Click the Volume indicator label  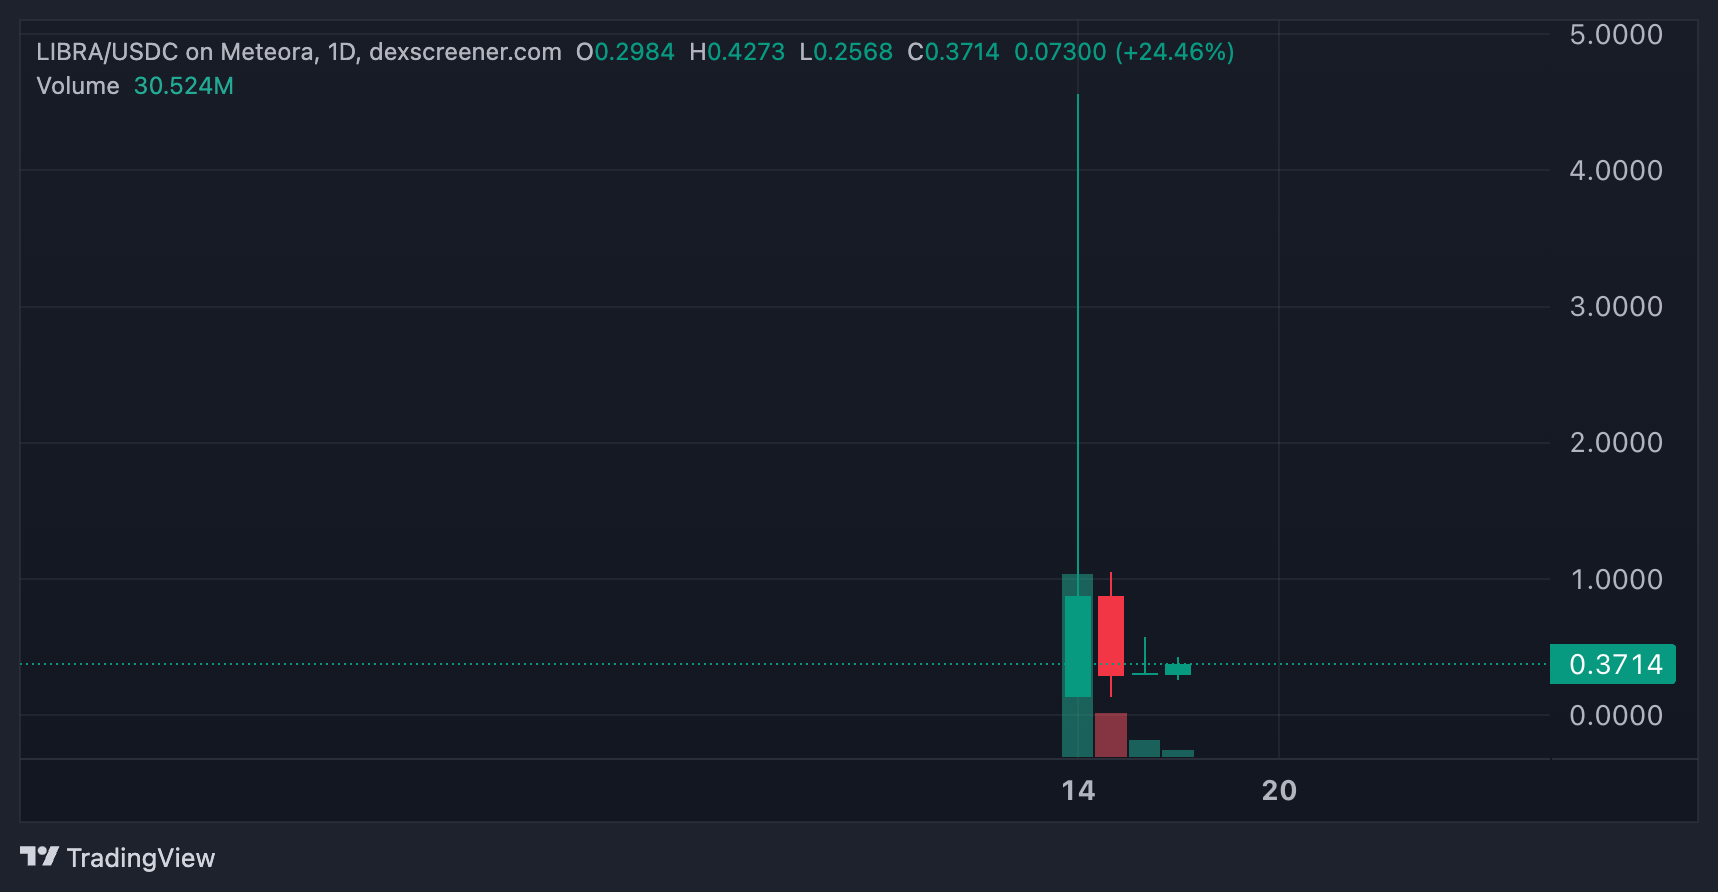click(78, 86)
